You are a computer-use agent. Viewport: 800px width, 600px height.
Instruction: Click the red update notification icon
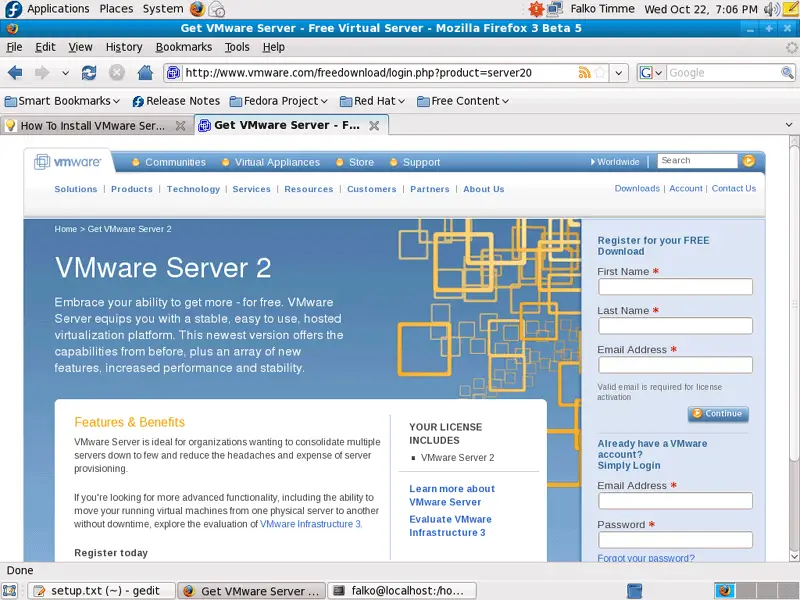coord(536,9)
